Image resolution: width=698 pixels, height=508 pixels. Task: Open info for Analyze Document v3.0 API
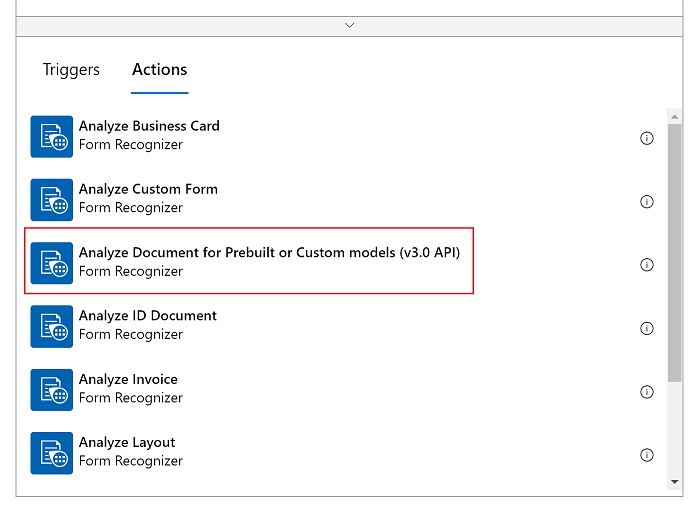point(647,265)
